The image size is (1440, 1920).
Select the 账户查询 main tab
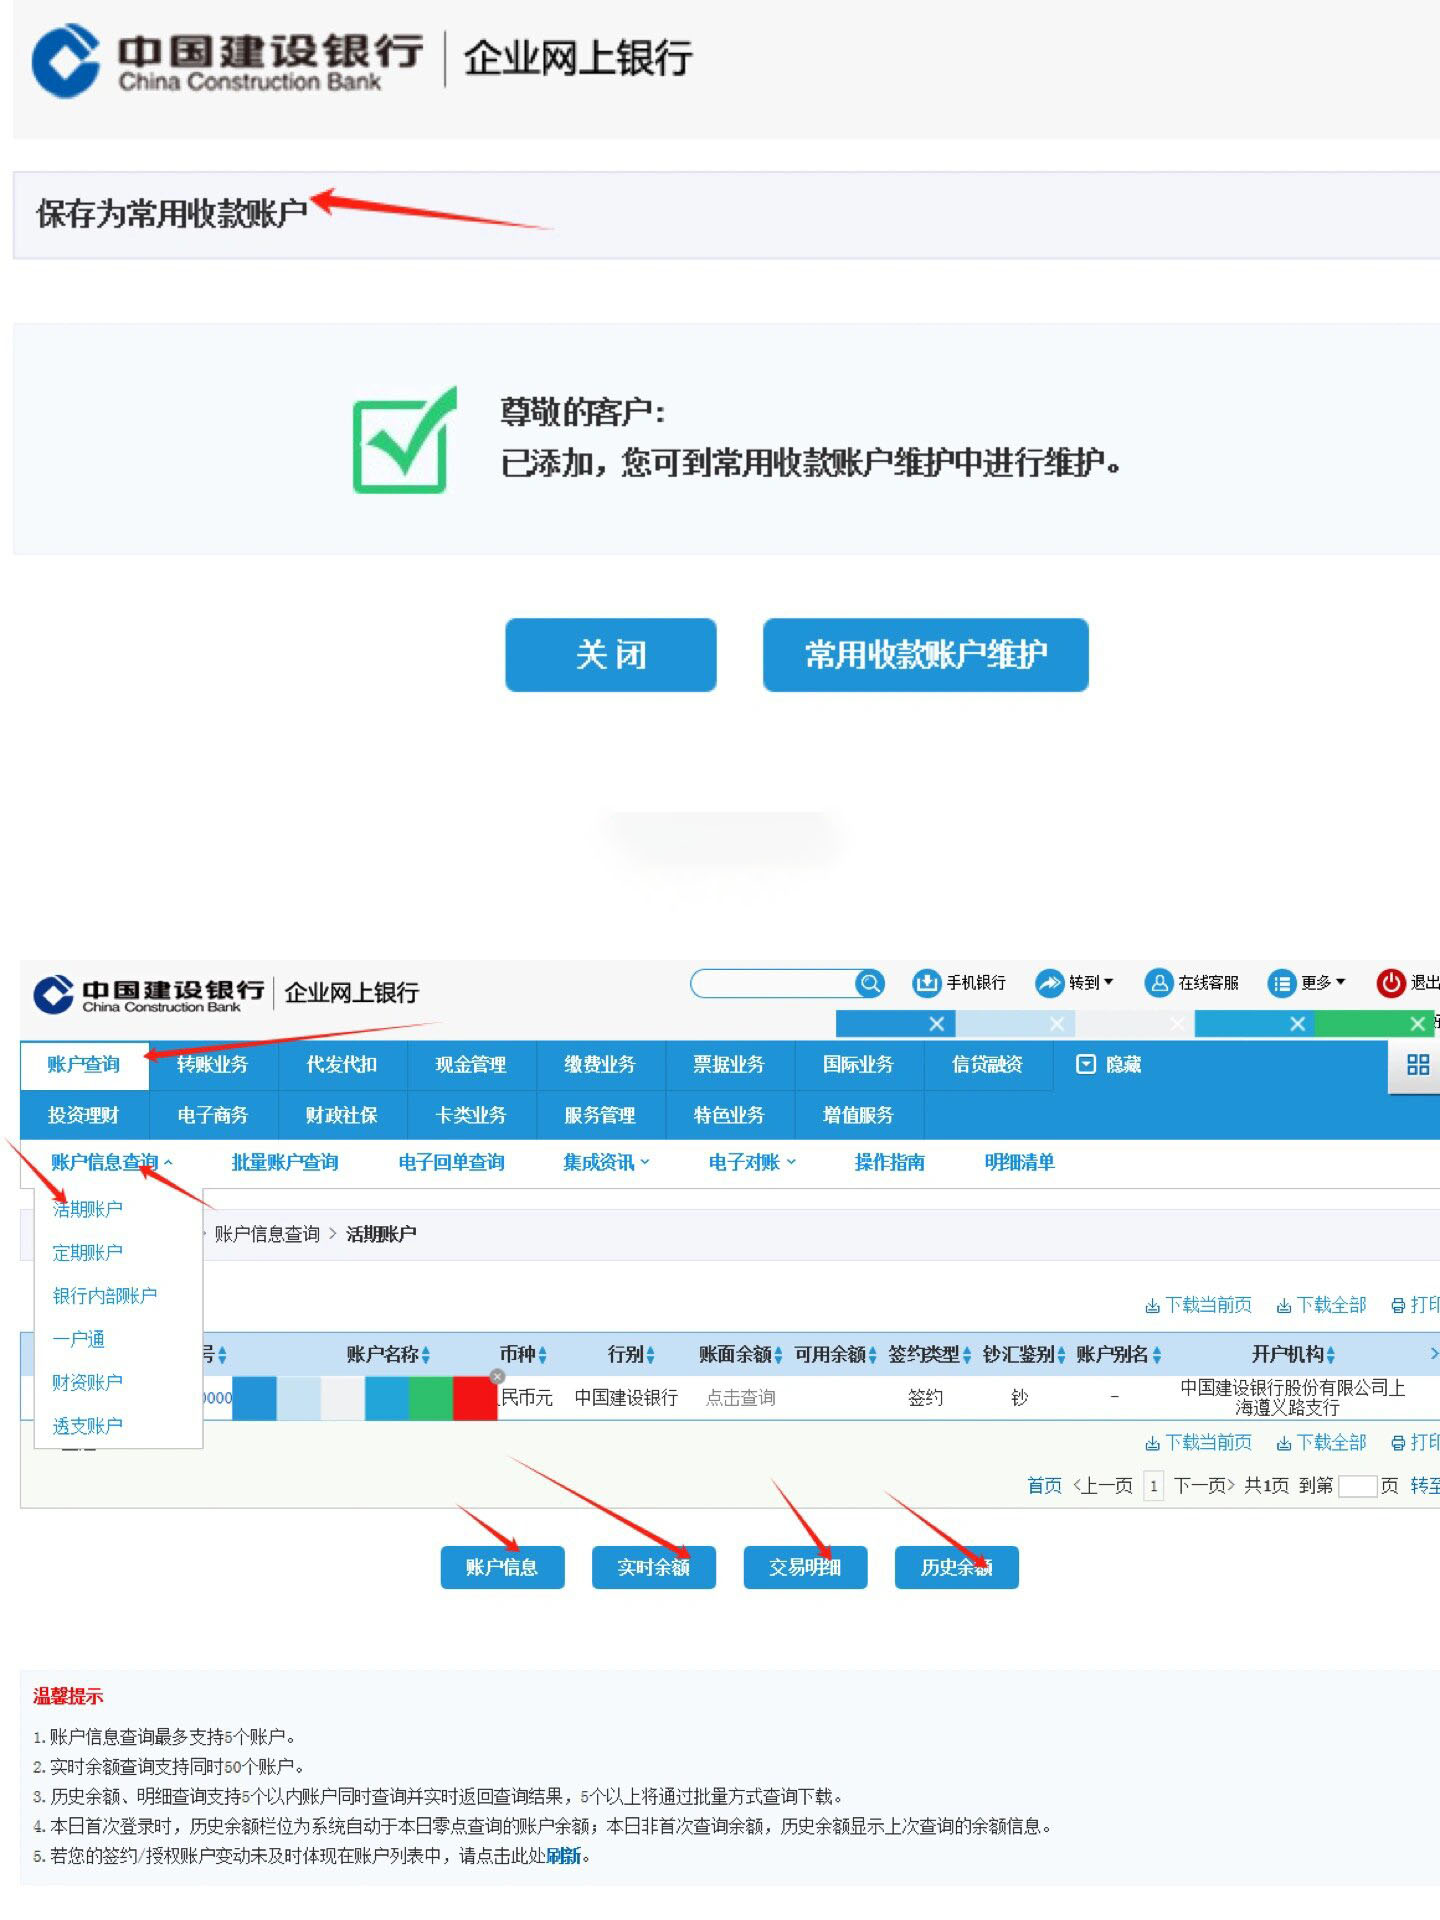coord(84,1065)
